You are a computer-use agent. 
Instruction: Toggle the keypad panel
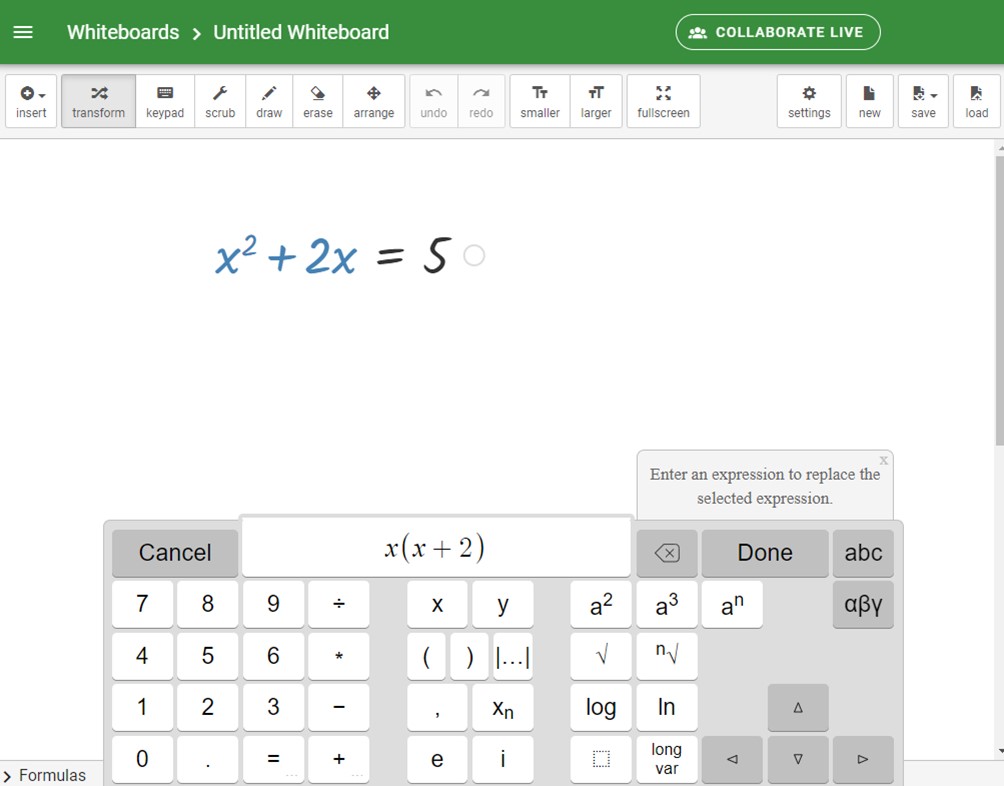click(x=165, y=101)
